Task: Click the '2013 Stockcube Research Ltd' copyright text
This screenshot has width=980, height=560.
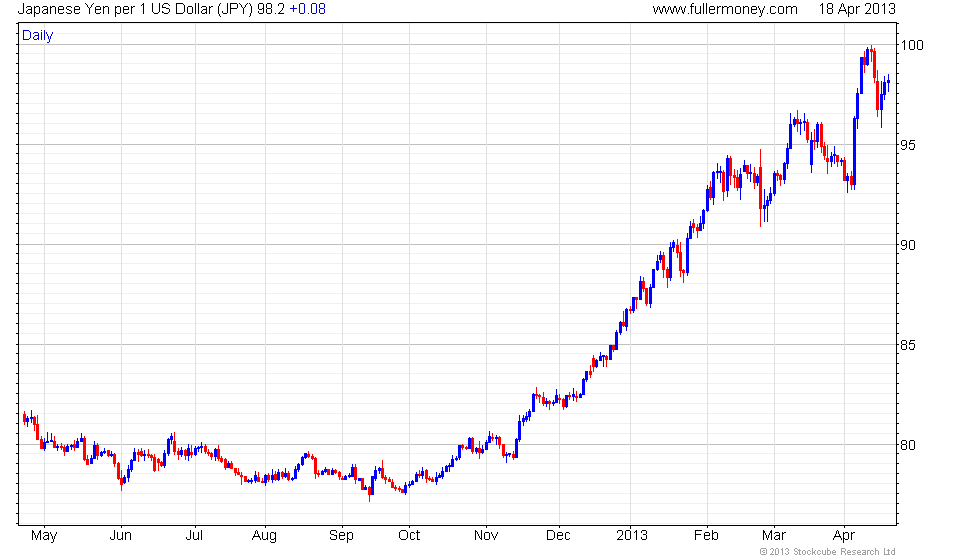Action: coord(827,552)
